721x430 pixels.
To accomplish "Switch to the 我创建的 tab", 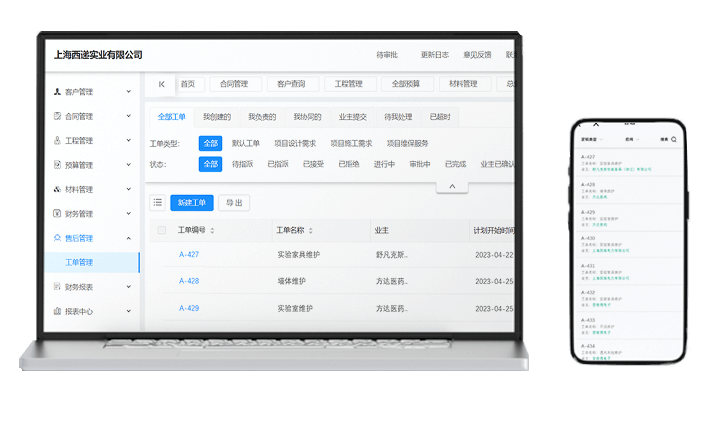I will [217, 117].
